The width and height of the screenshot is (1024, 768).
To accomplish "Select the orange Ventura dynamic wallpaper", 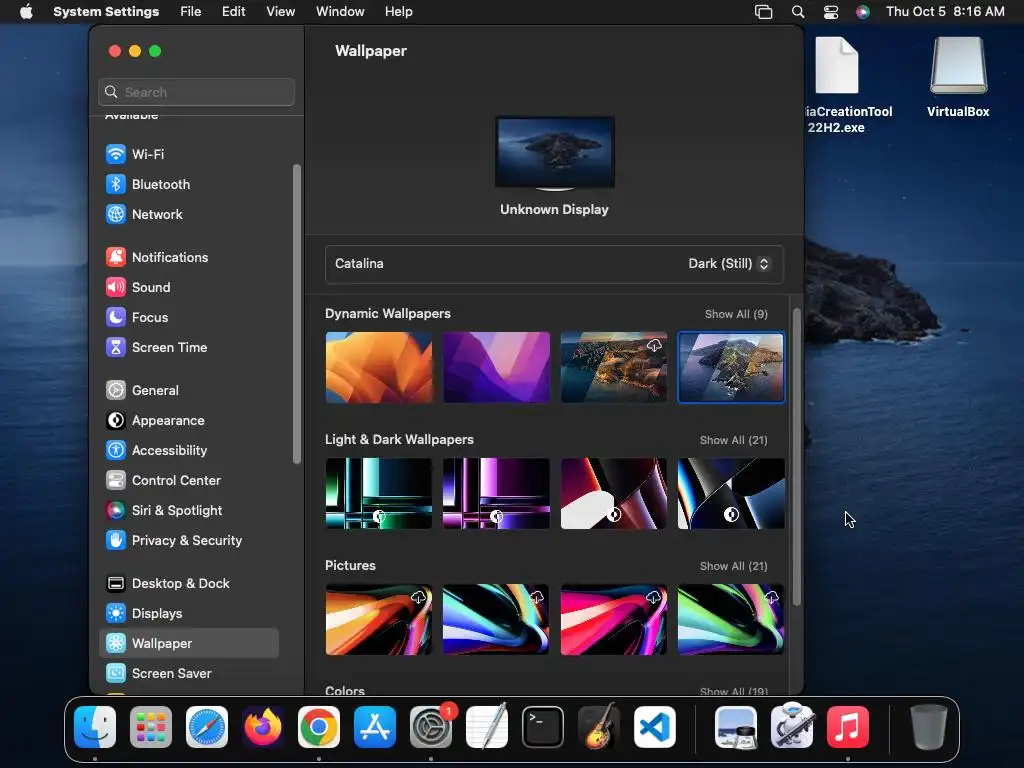I will pos(379,367).
